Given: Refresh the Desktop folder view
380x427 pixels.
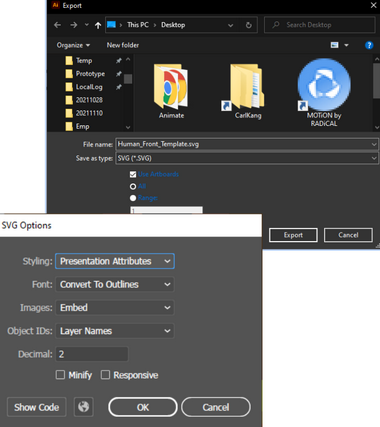Looking at the screenshot, I should coord(249,25).
